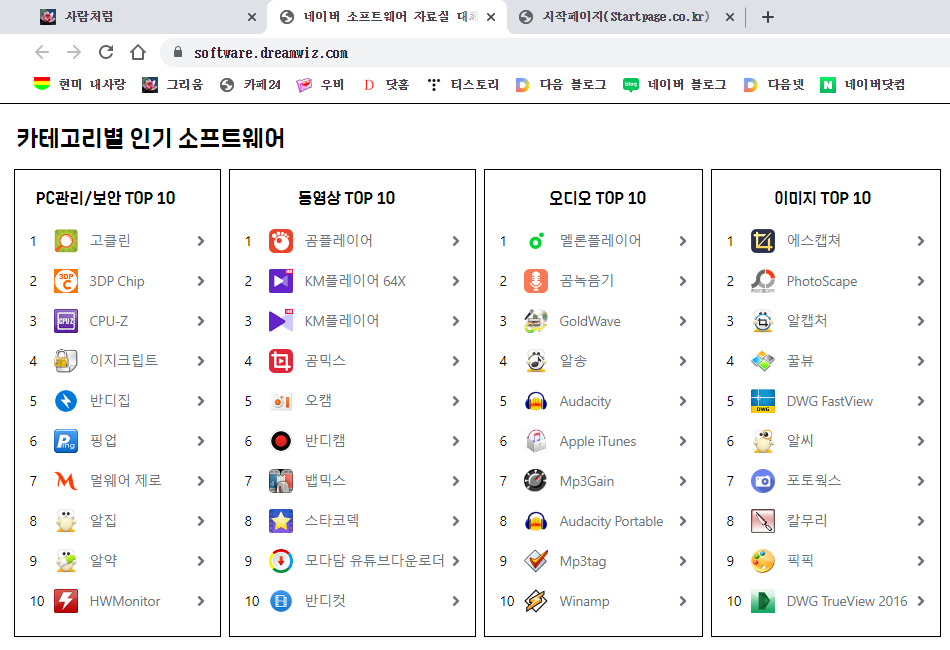Image resolution: width=950 pixels, height=650 pixels.
Task: Open the 꿀뷰 software link
Action: (x=800, y=361)
